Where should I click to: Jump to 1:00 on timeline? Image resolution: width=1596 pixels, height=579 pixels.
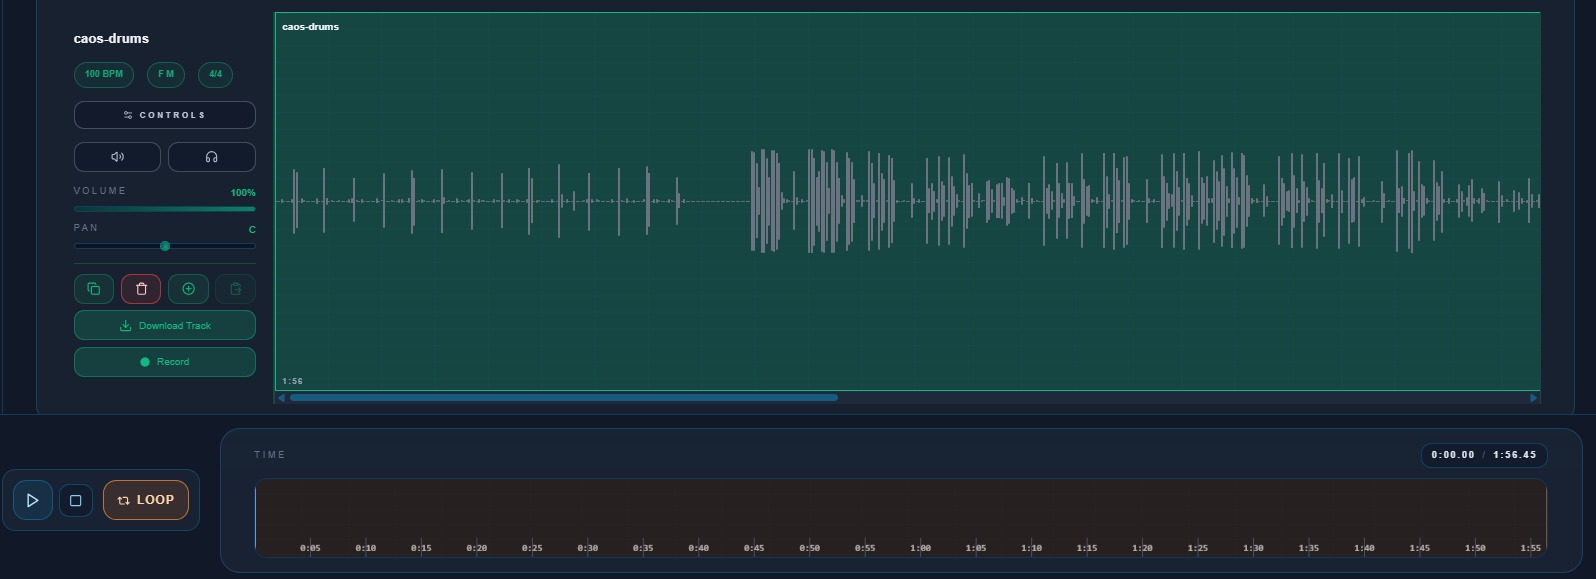[x=921, y=548]
